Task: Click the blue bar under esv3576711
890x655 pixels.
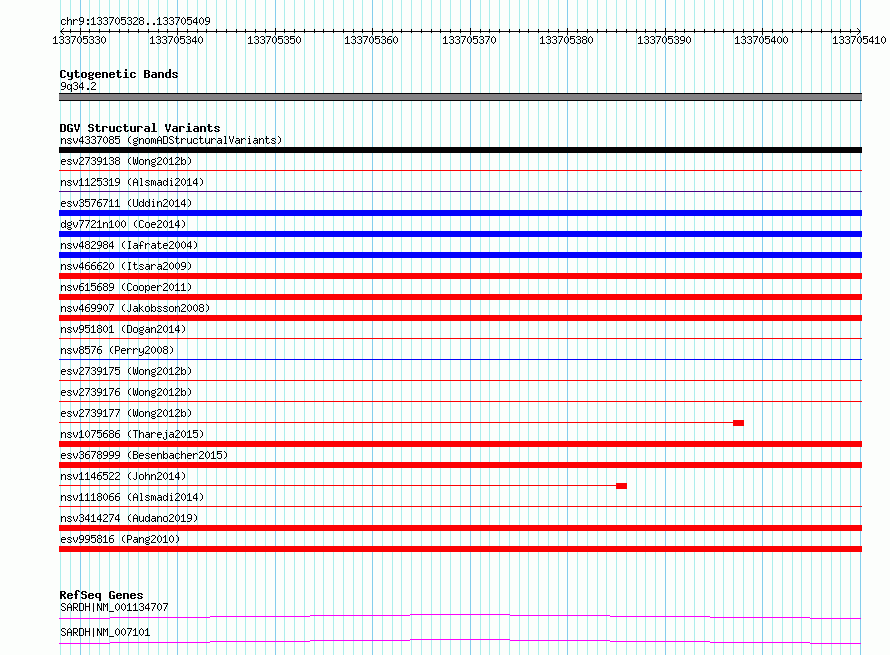Action: (x=460, y=213)
